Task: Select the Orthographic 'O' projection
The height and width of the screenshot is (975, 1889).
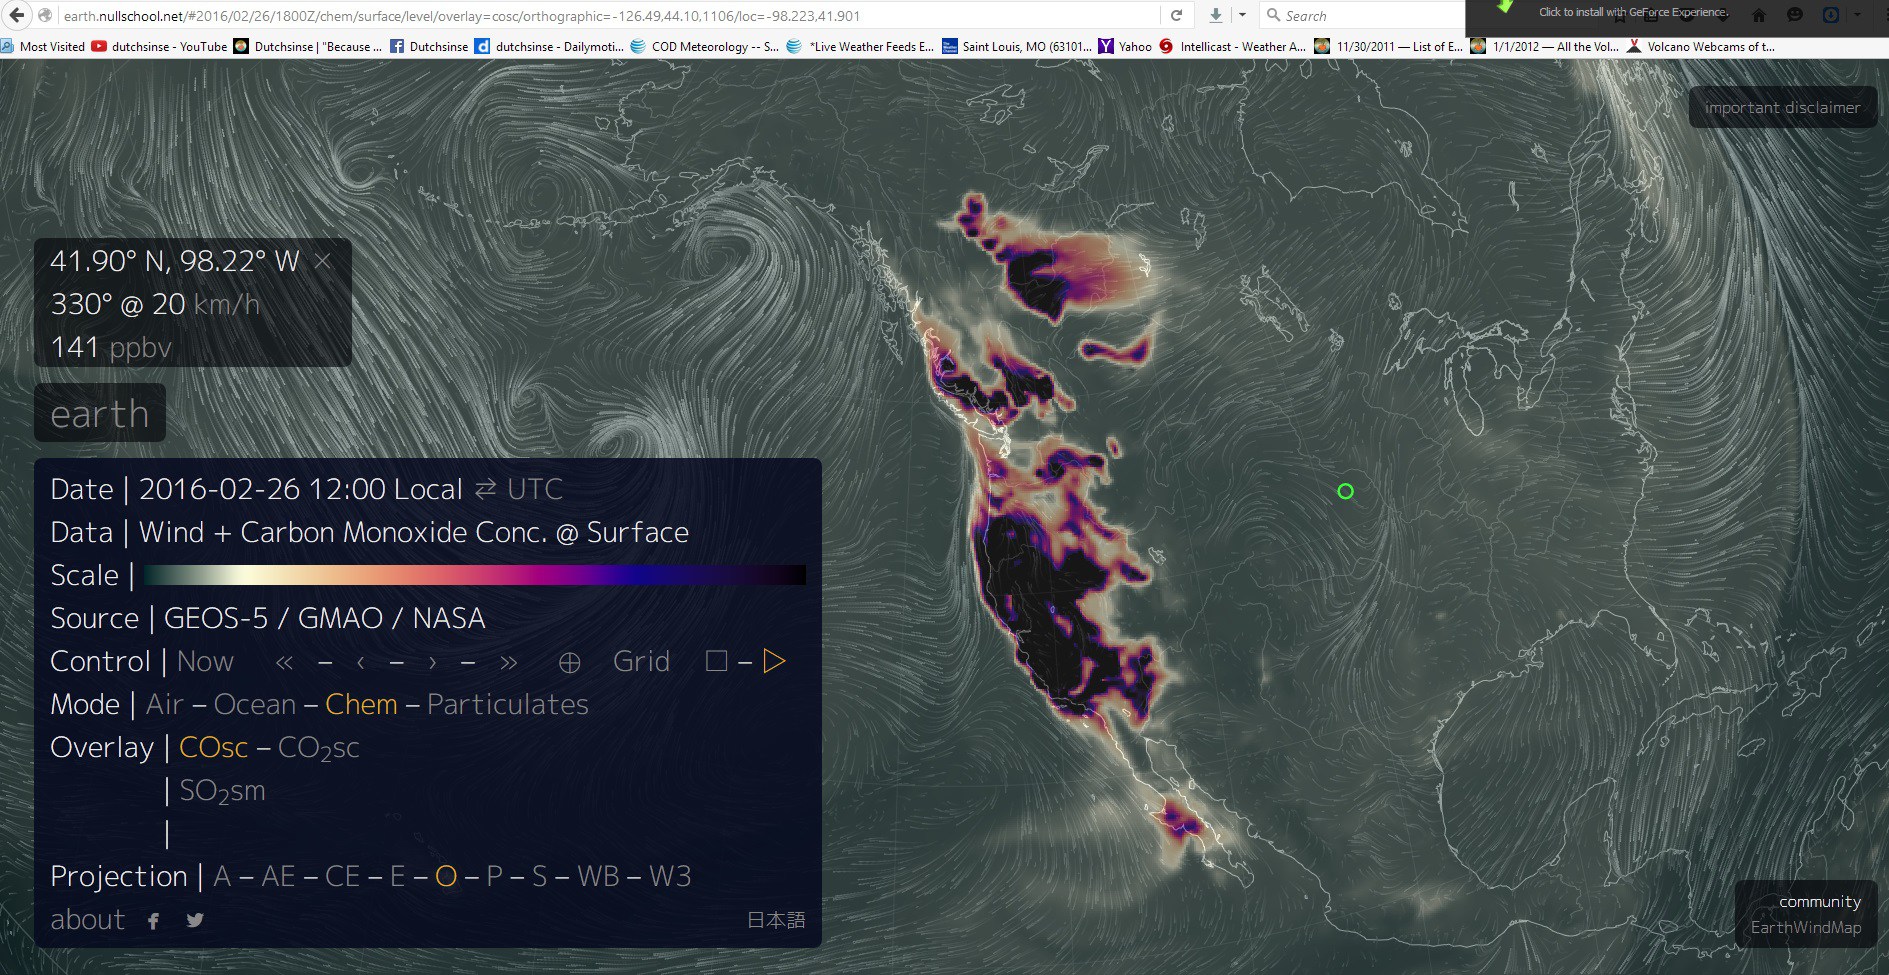Action: [446, 877]
